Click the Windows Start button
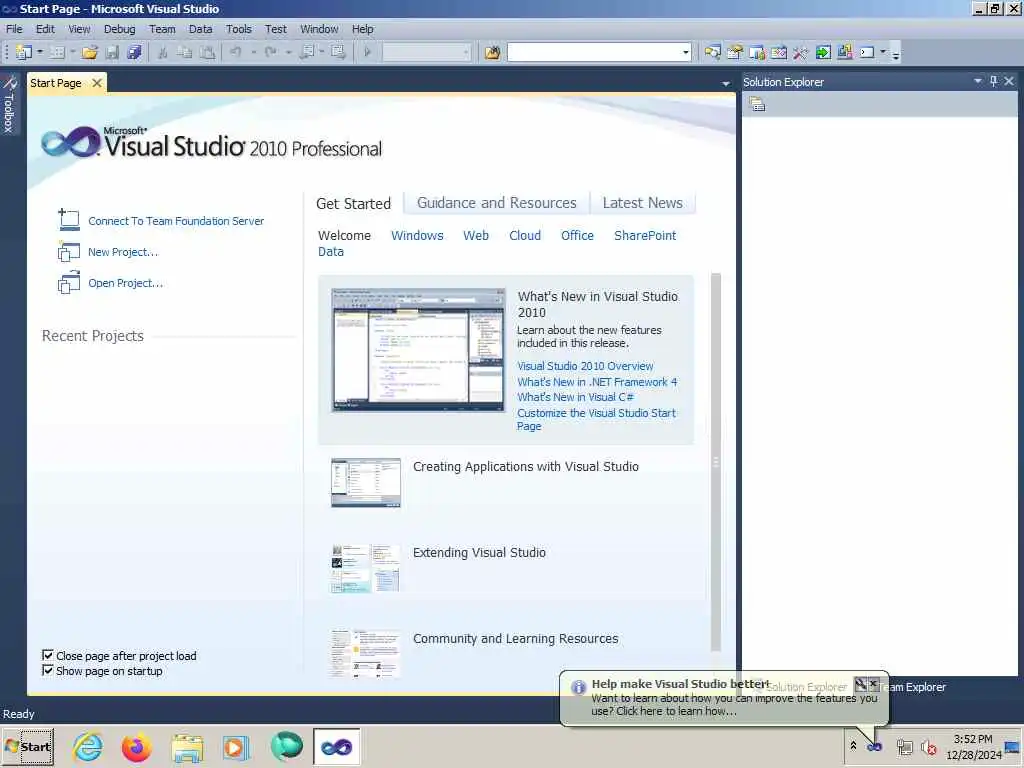 28,746
